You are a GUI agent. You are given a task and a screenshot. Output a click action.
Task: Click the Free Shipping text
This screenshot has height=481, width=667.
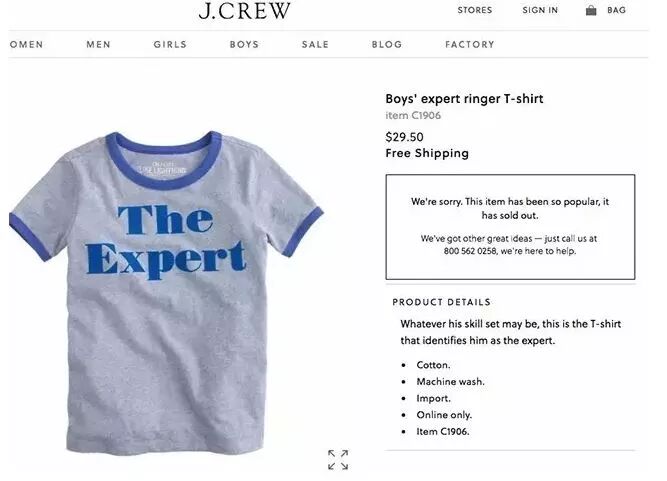tap(427, 153)
